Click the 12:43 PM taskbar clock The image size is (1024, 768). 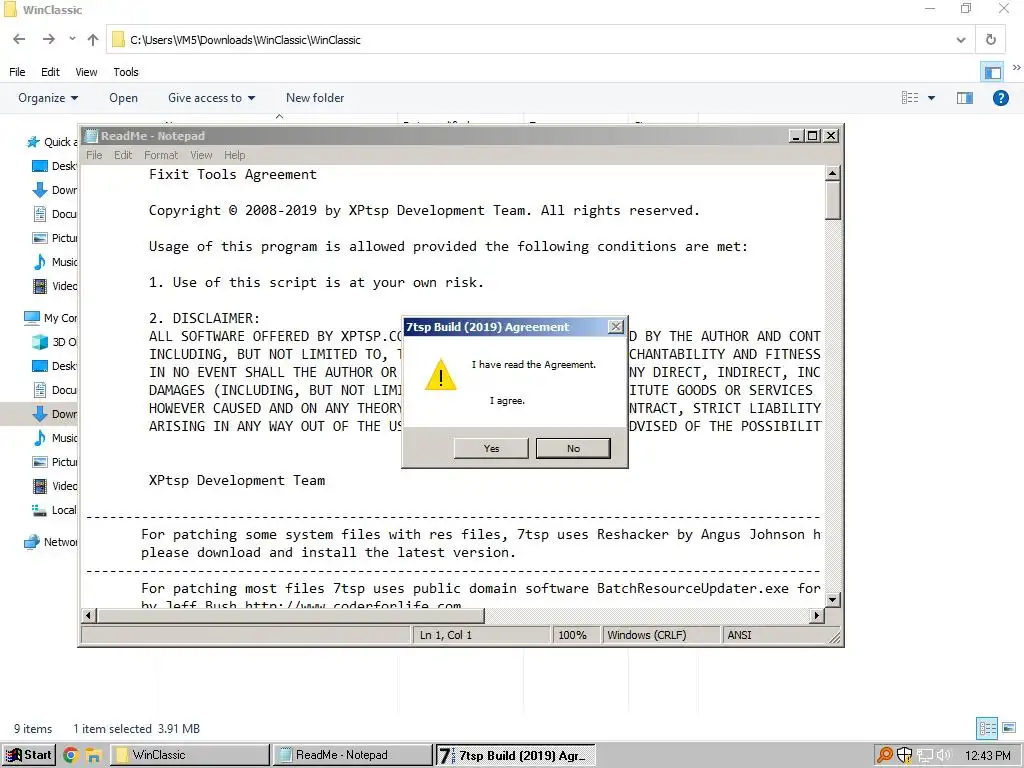987,756
